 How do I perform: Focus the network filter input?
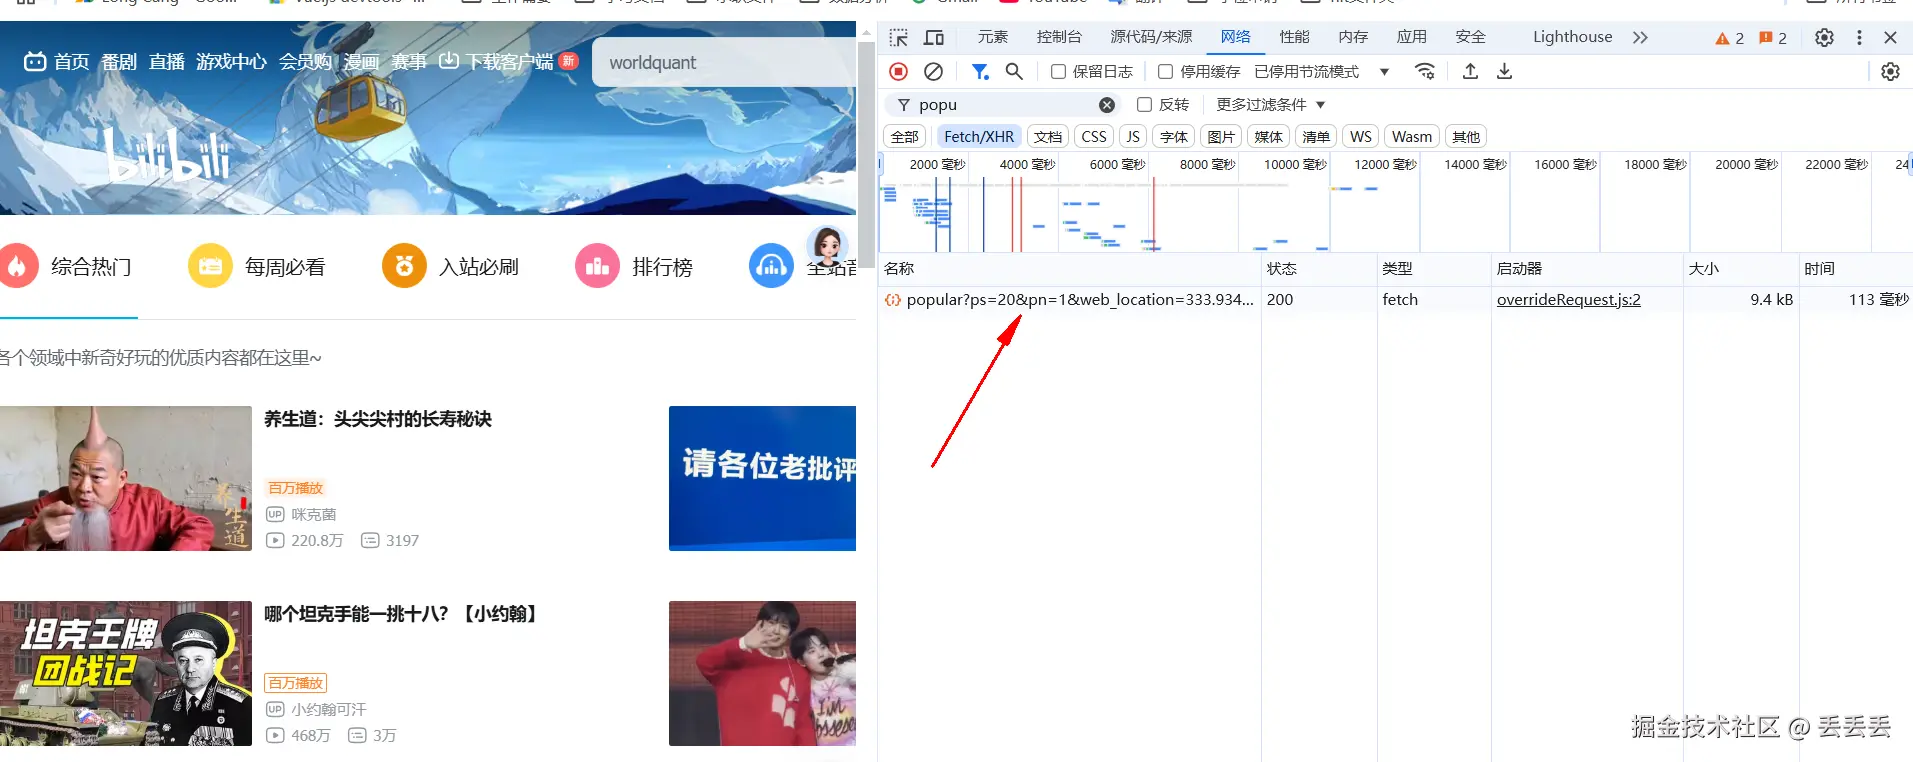click(1005, 105)
